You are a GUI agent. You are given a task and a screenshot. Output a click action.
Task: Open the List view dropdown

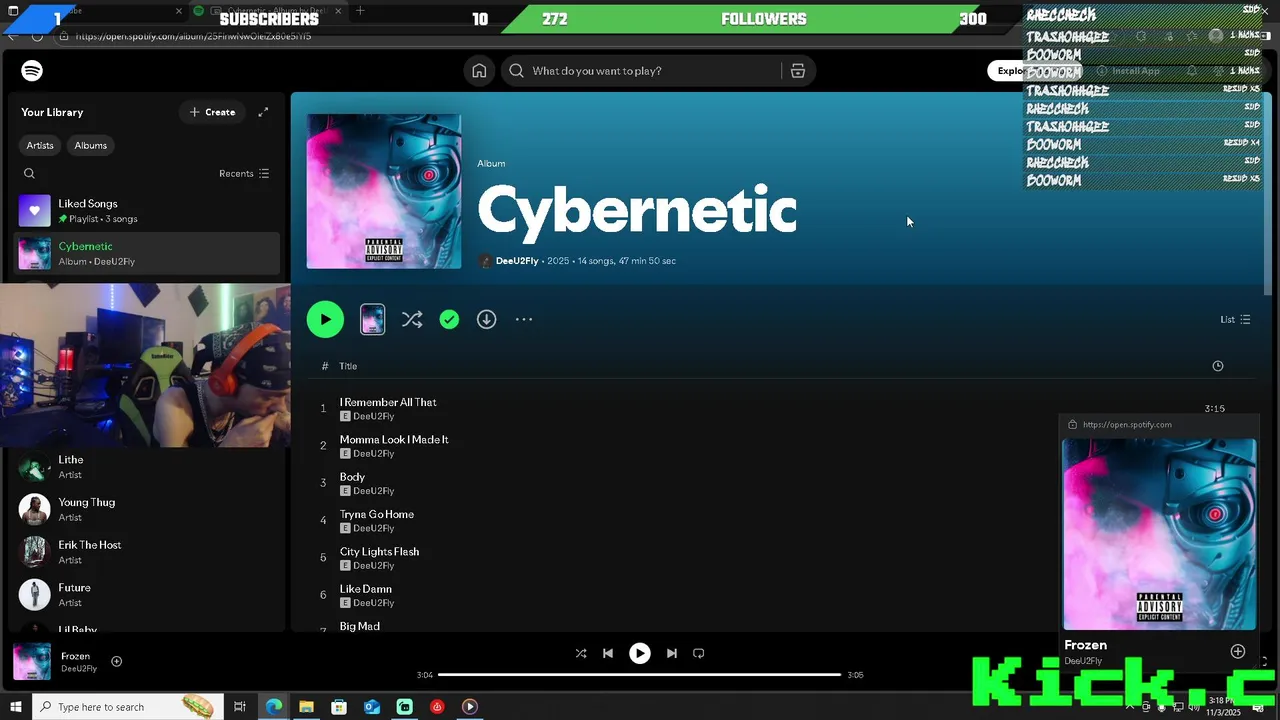[1235, 319]
